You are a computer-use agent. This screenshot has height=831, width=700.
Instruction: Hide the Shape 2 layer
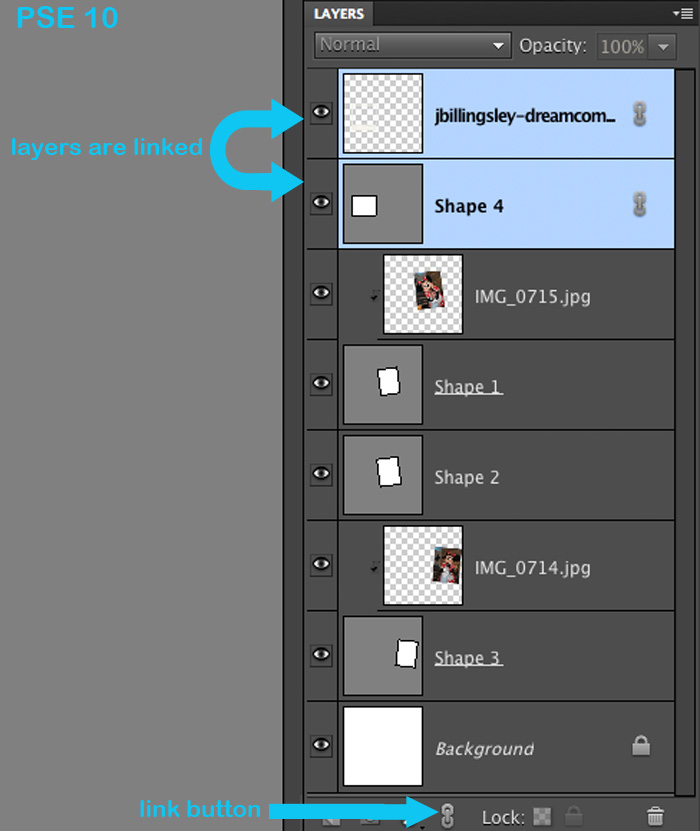[321, 474]
